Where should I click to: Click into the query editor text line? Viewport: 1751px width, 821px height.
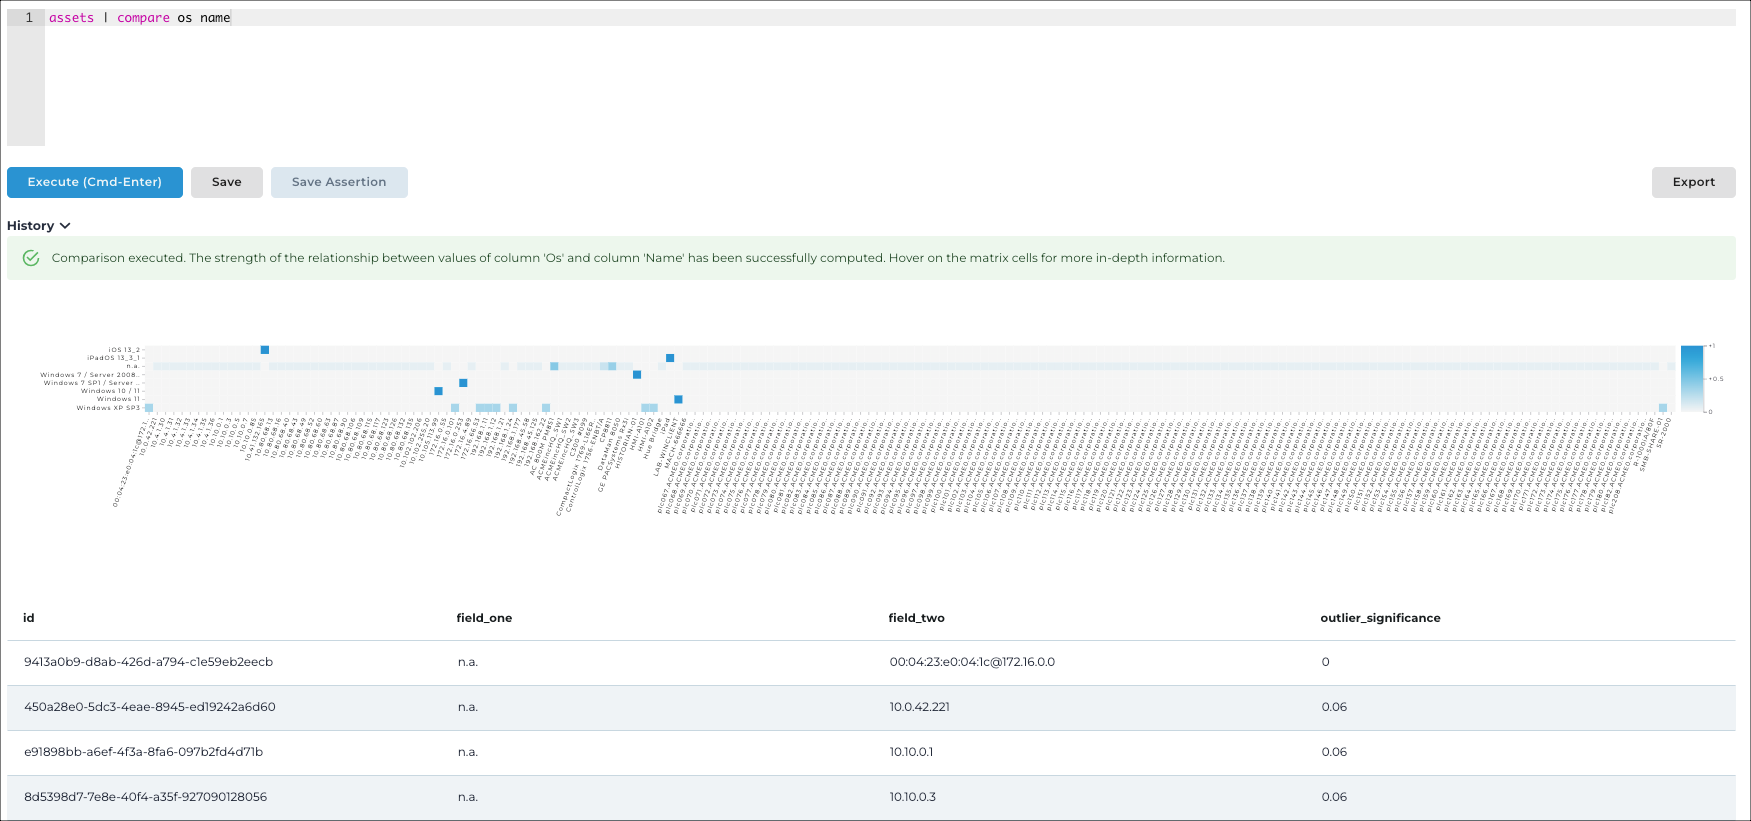point(890,18)
